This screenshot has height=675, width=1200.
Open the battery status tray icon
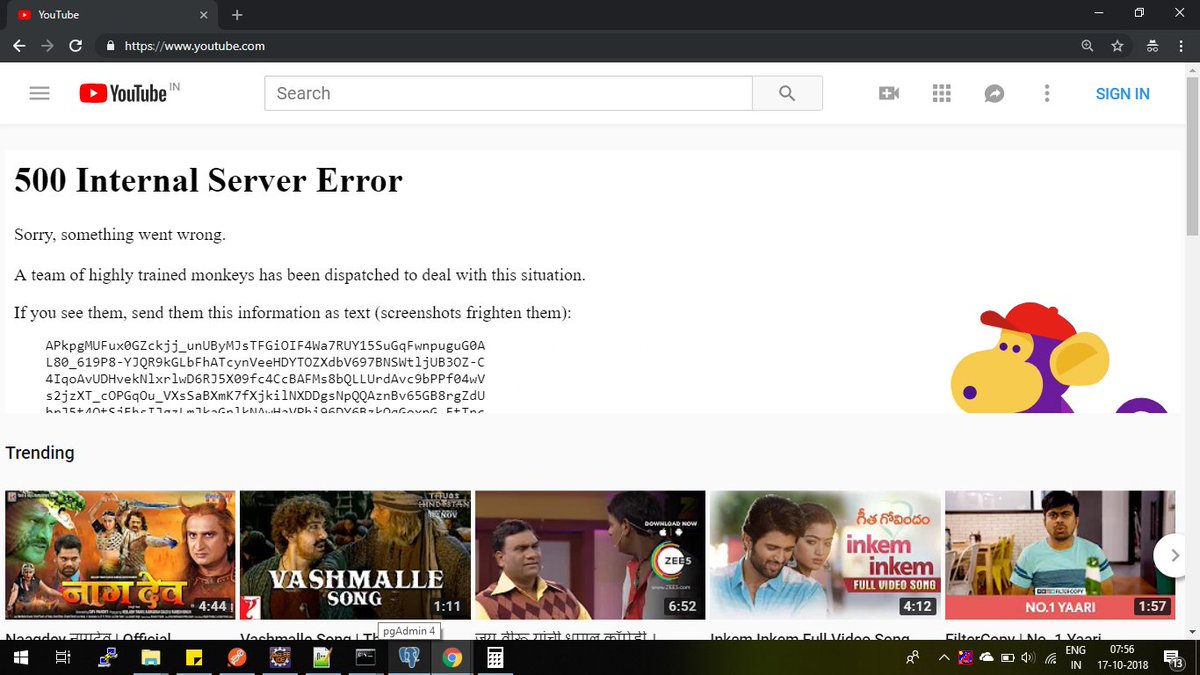(x=1008, y=658)
